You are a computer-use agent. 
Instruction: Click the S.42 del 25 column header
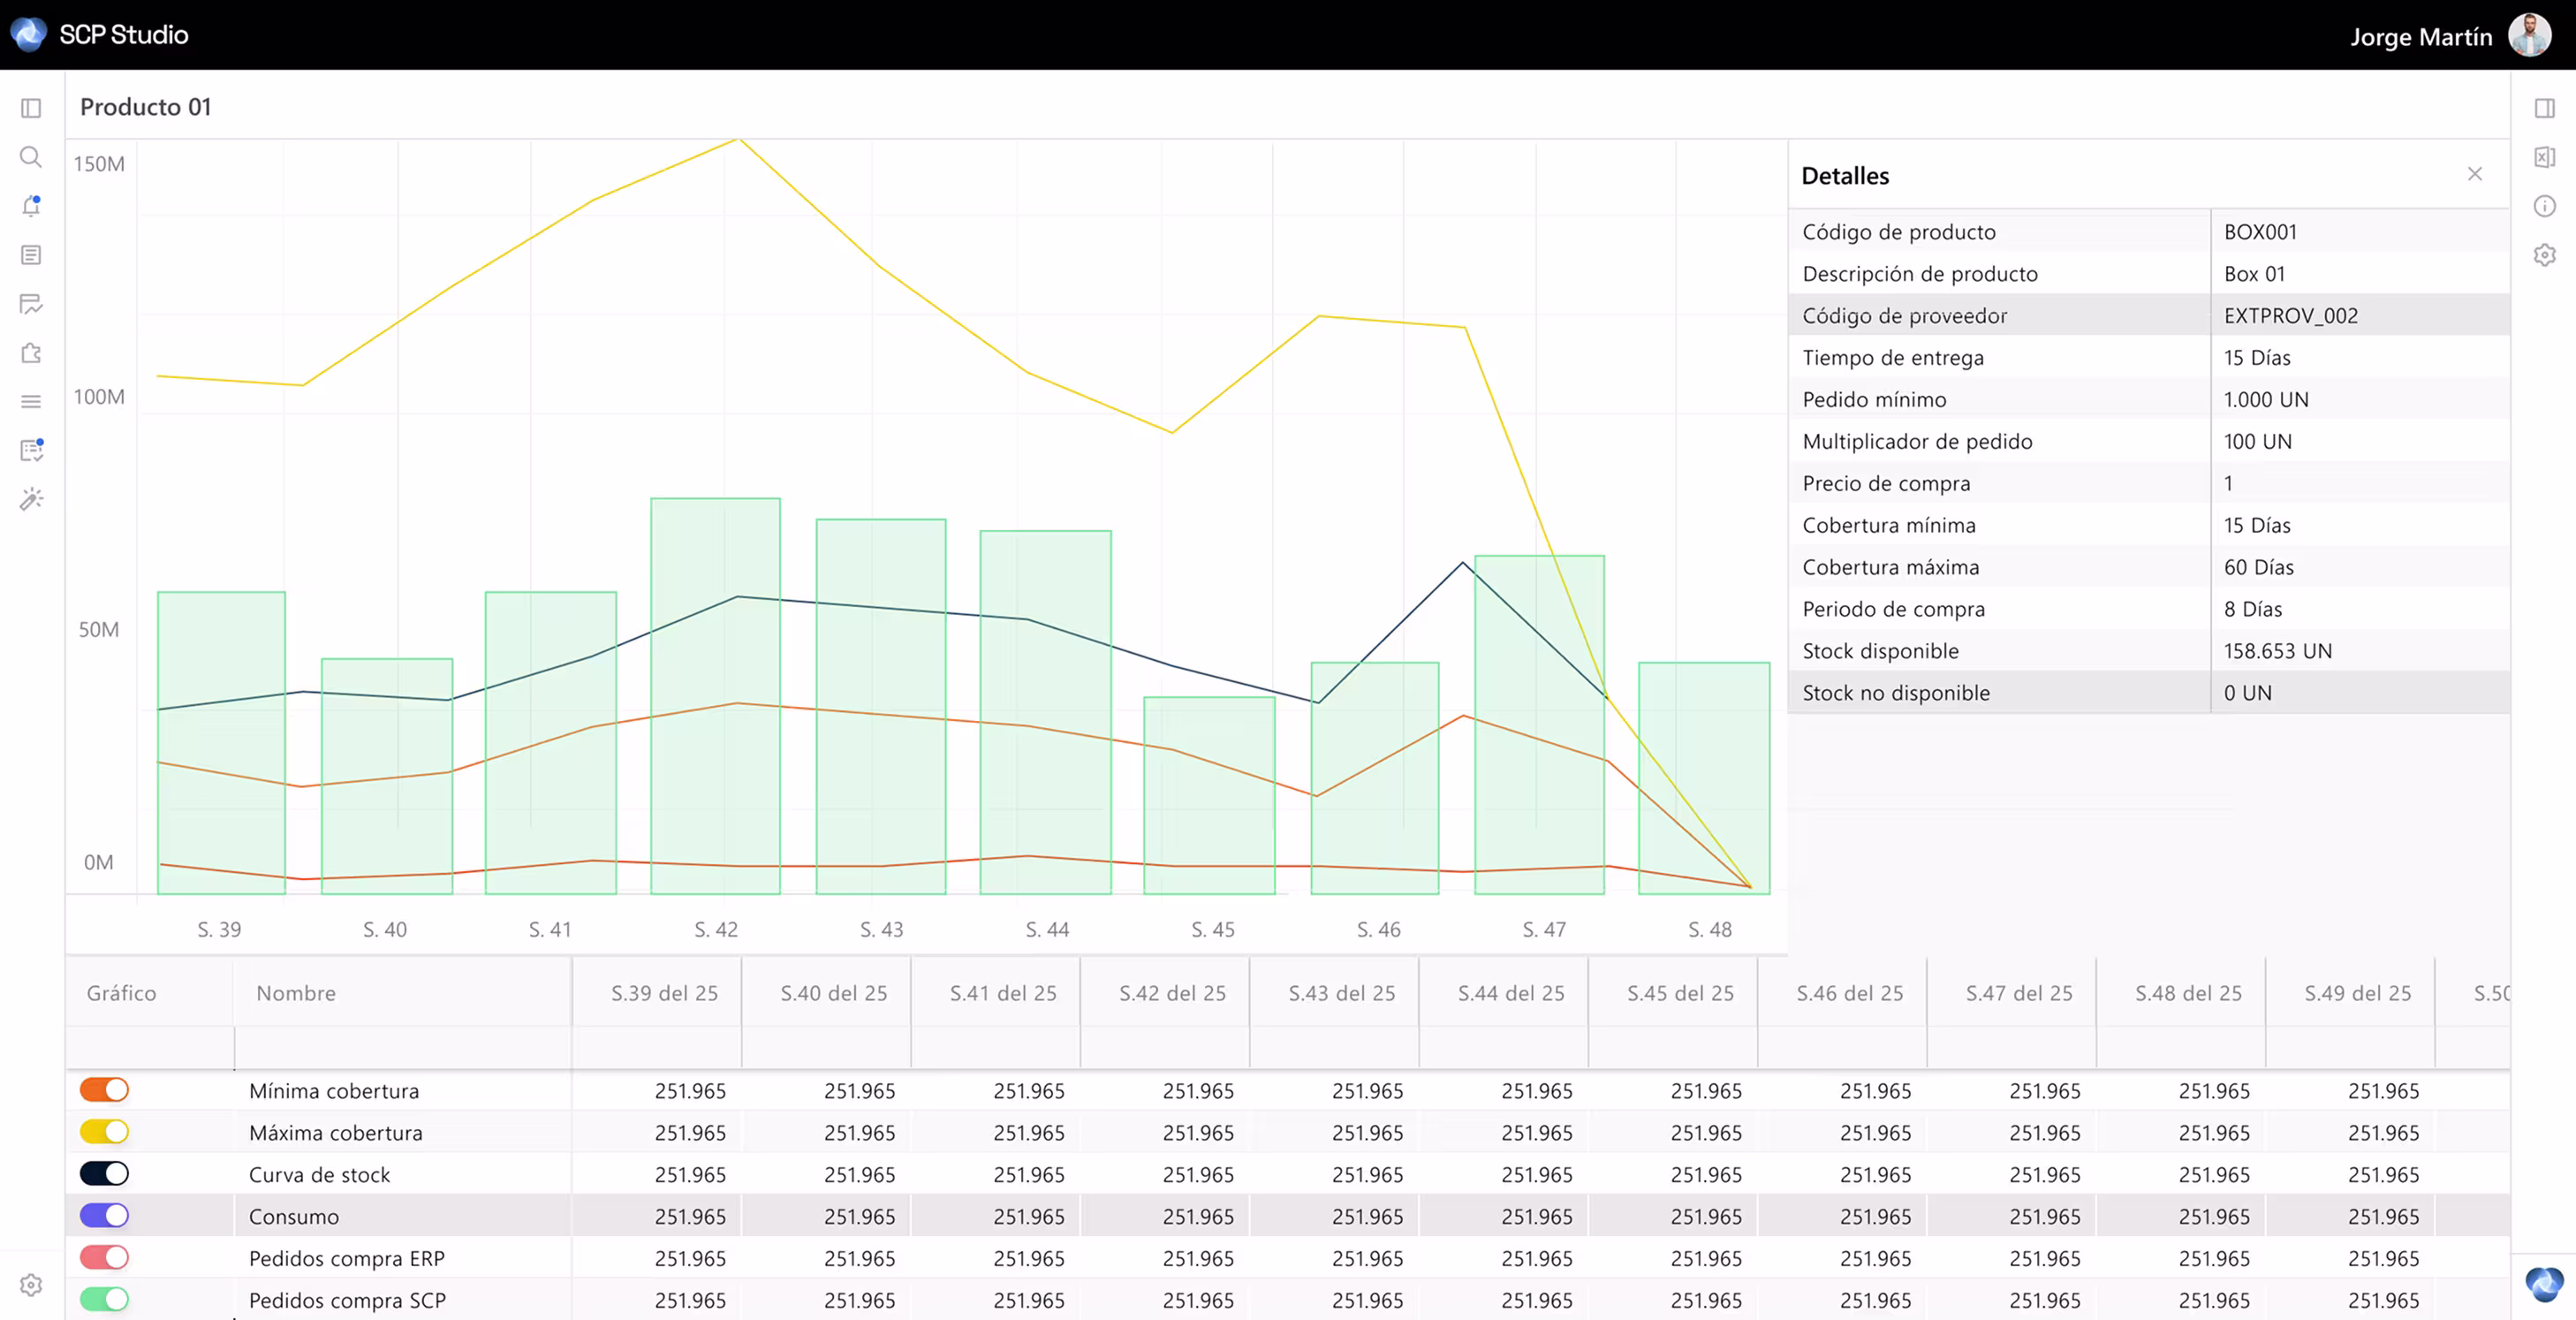pyautogui.click(x=1172, y=993)
